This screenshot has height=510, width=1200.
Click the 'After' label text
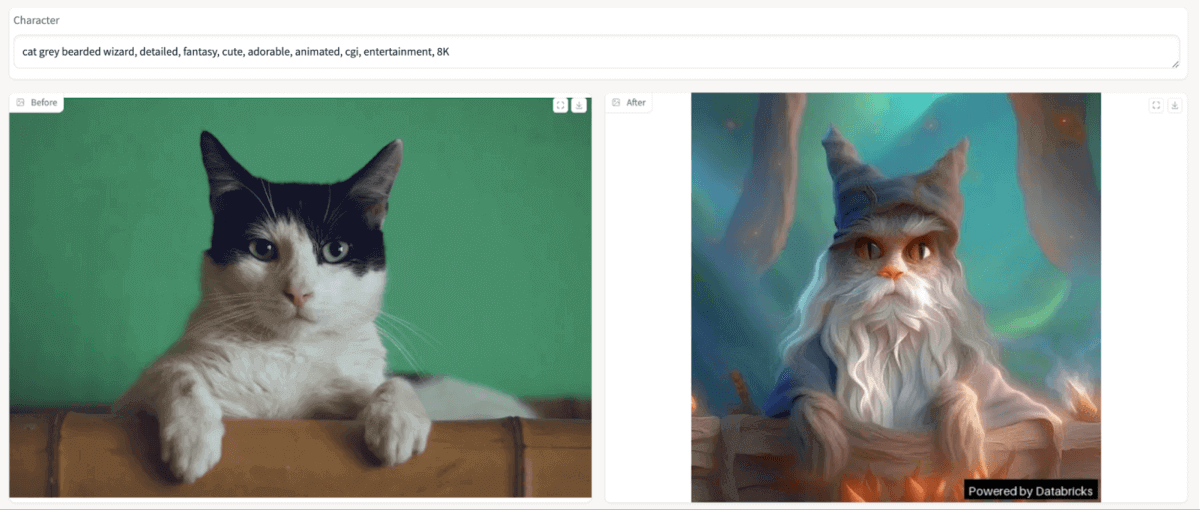click(636, 102)
